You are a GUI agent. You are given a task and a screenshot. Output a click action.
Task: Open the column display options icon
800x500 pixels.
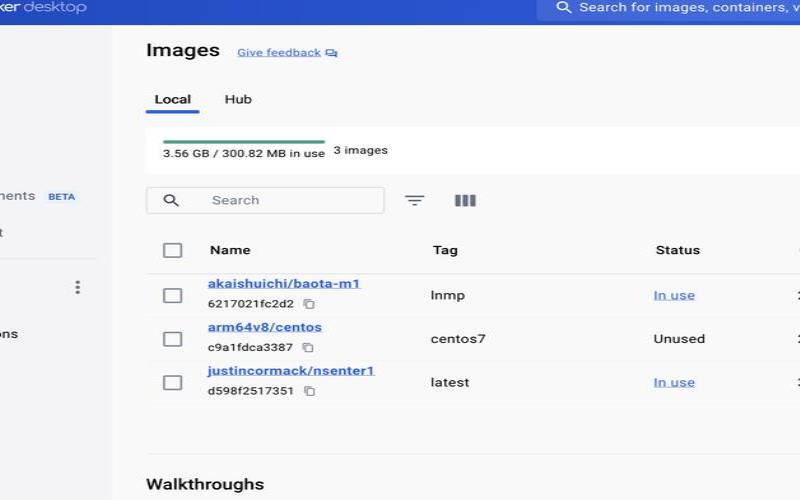pyautogui.click(x=465, y=200)
